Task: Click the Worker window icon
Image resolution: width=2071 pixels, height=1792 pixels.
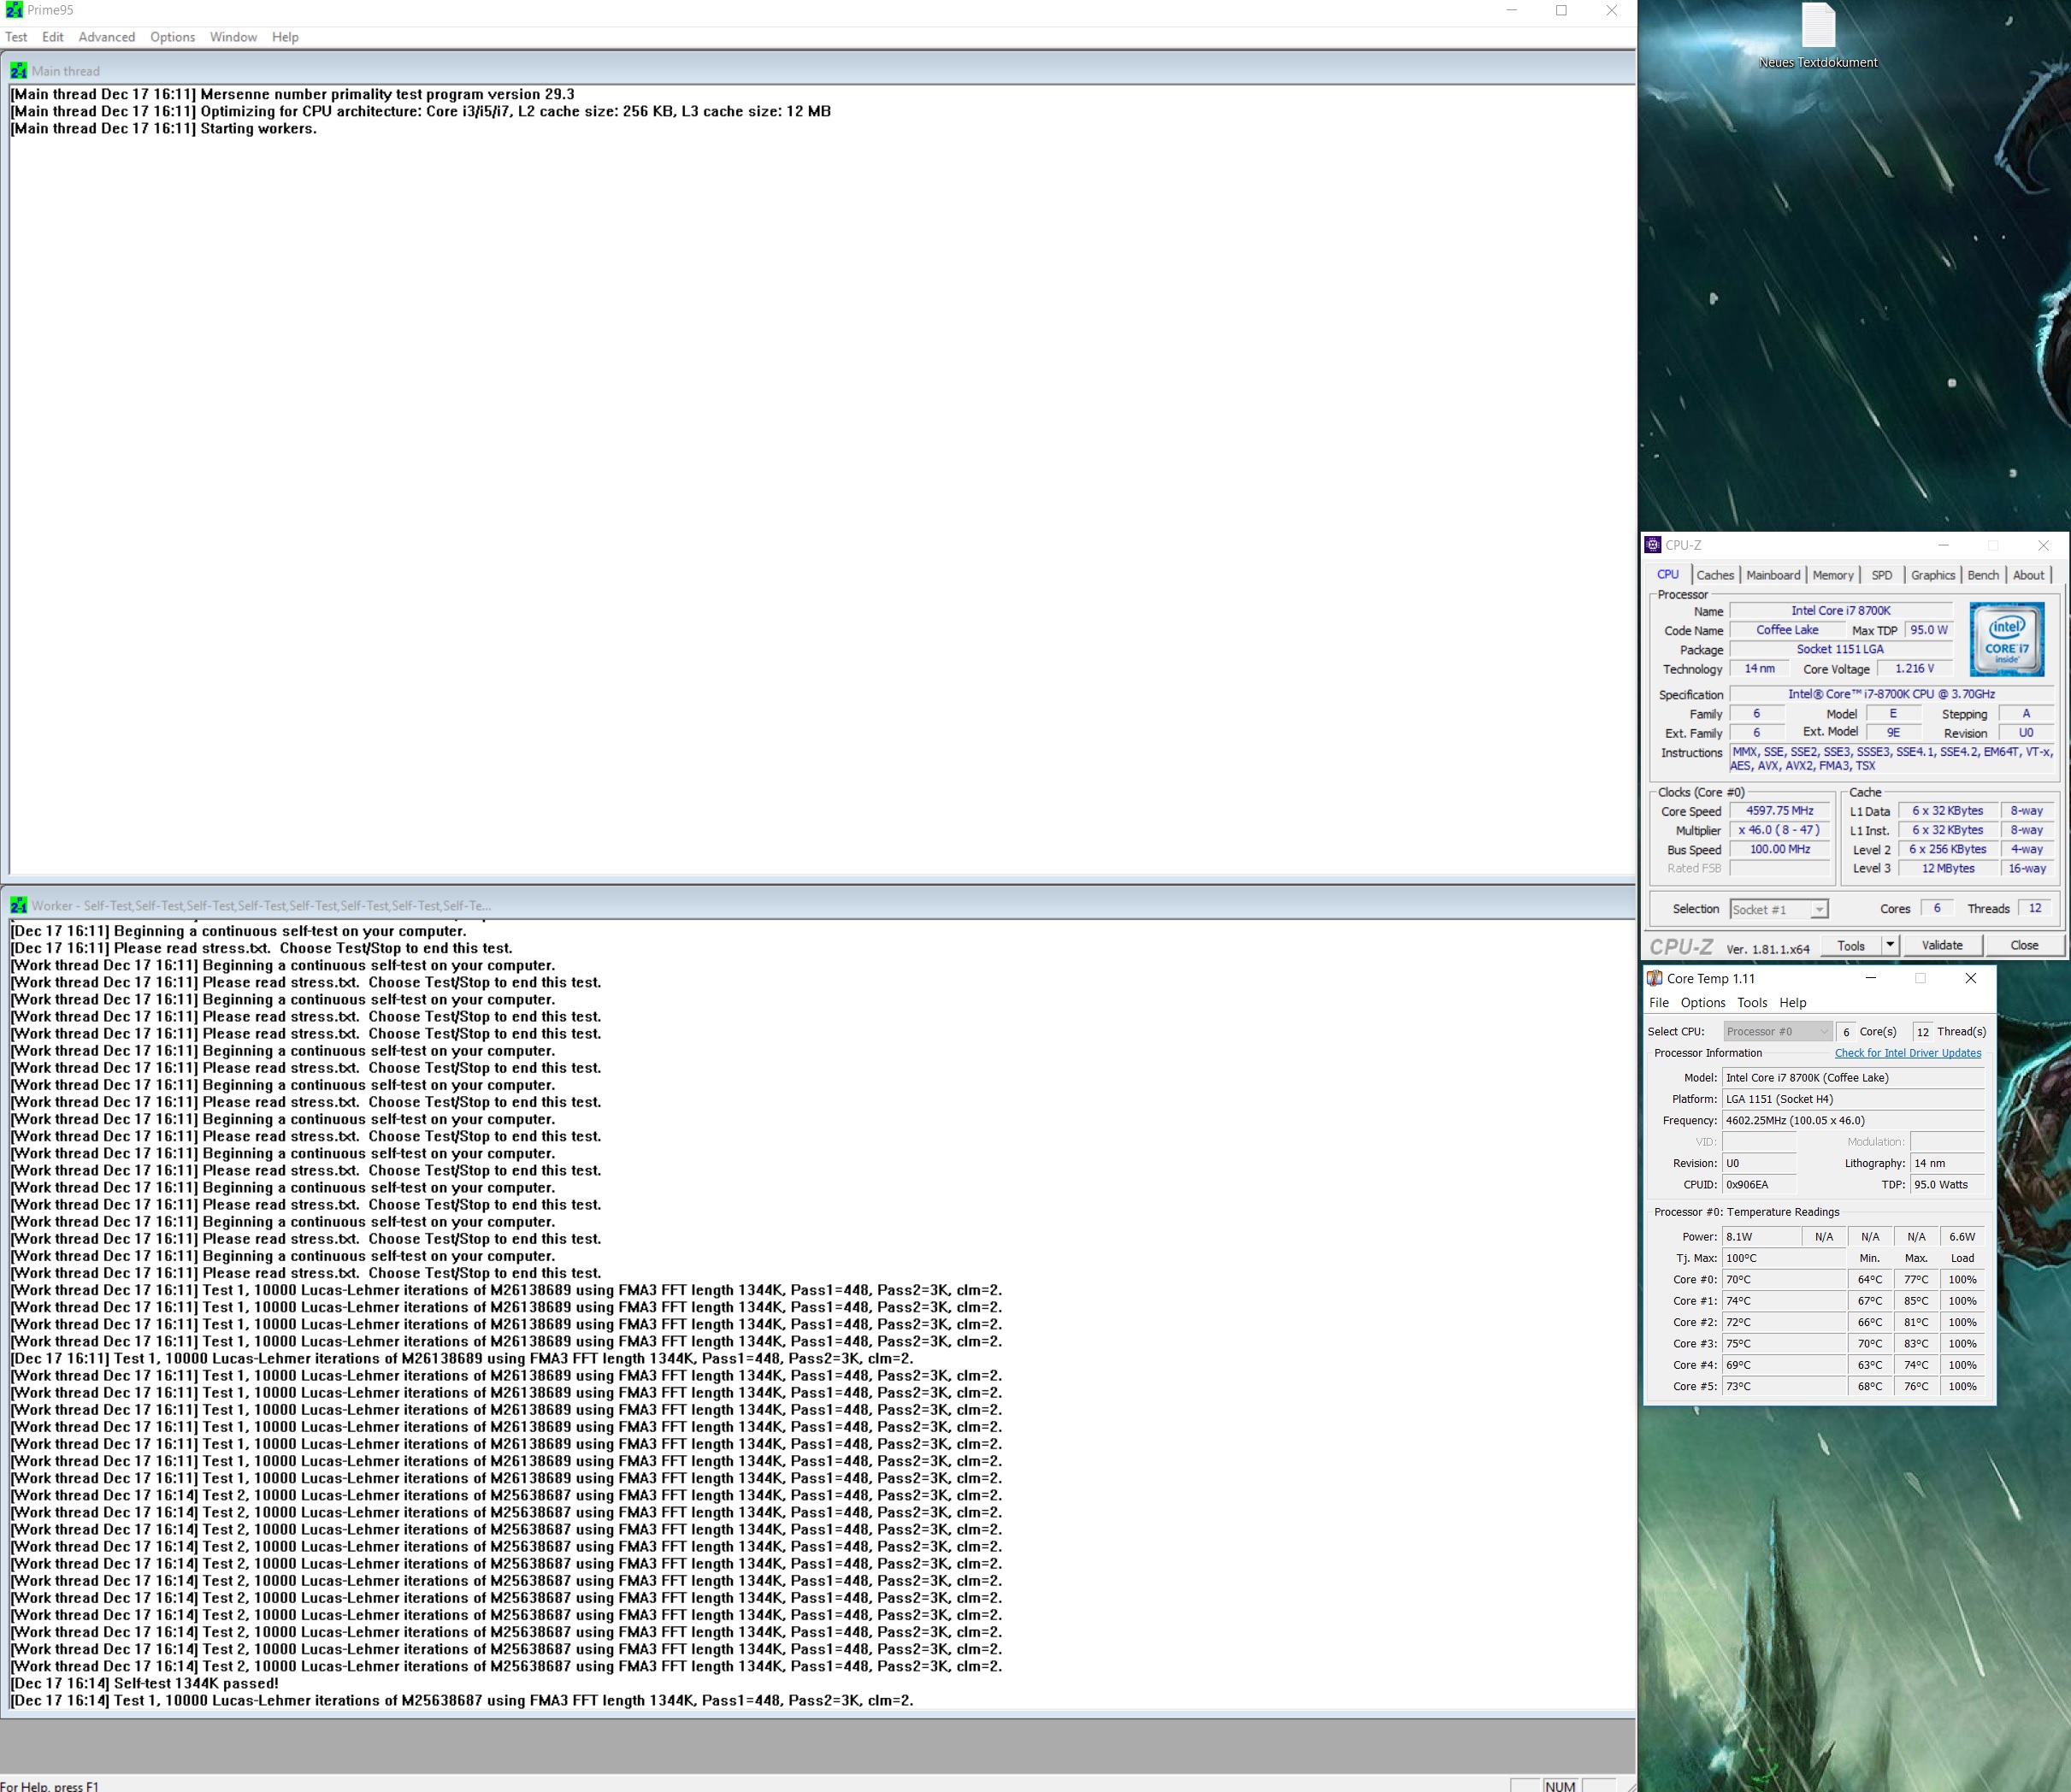Action: click(x=18, y=906)
